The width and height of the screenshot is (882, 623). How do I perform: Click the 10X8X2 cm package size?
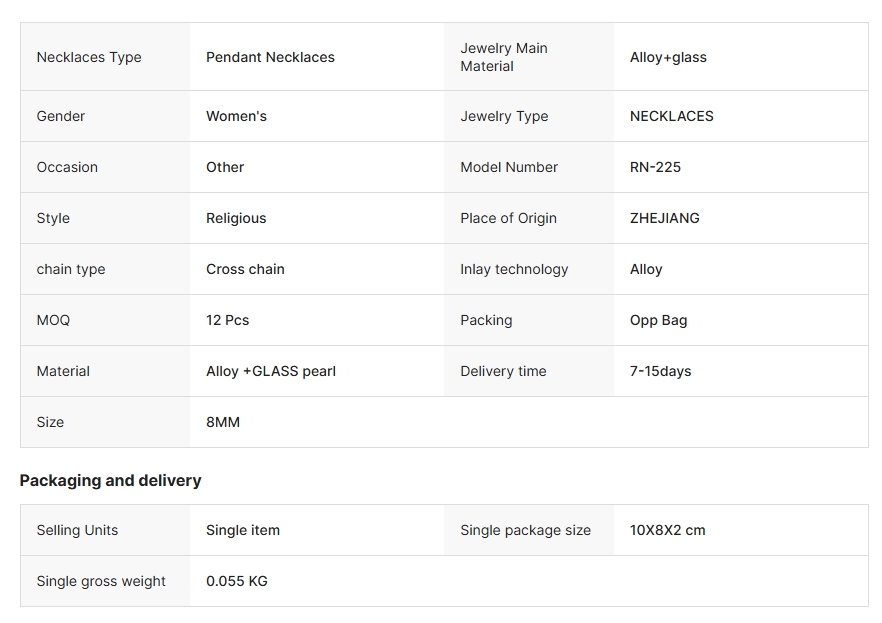click(x=667, y=530)
